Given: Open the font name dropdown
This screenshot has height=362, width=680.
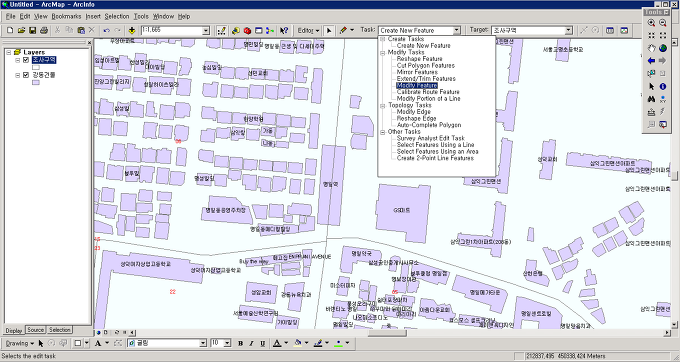Looking at the screenshot, I should 203,343.
